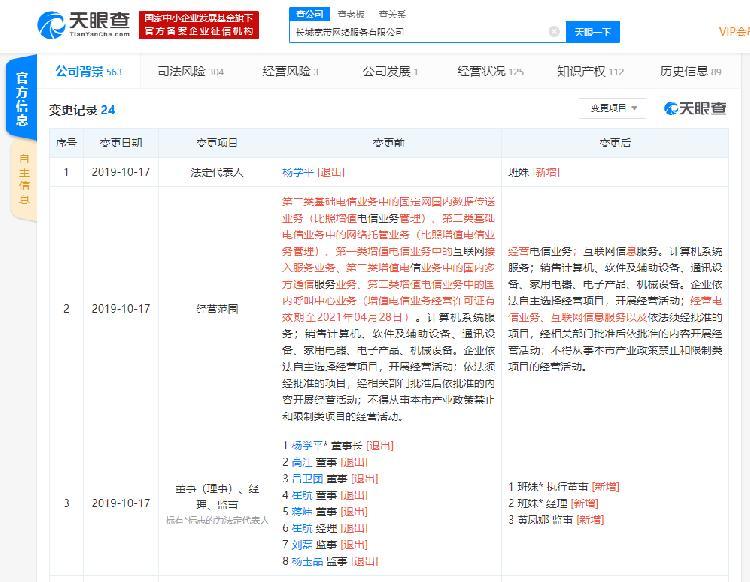750x582 pixels.
Task: Open the 历史信息 tab
Action: (691, 71)
